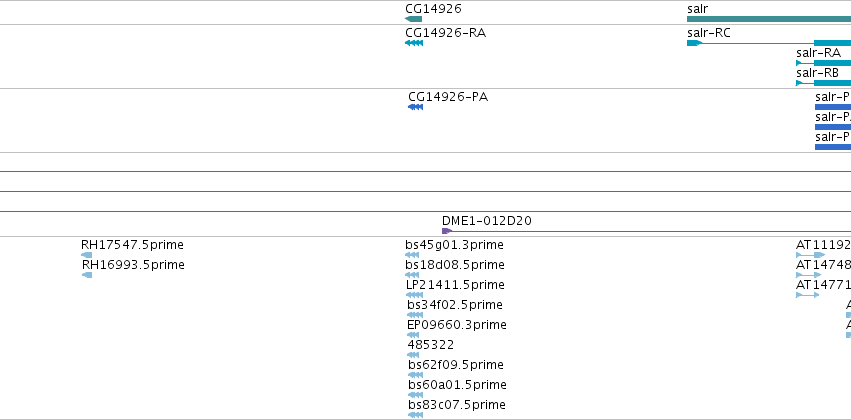The height and width of the screenshot is (420, 851).
Task: Select the AT14748 EST label
Action: coord(823,265)
